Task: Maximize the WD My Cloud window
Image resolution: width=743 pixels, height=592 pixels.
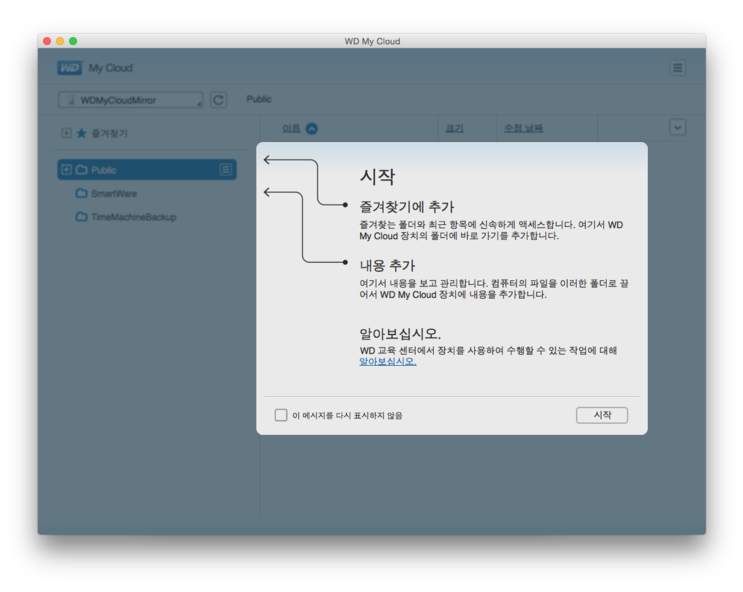Action: (x=73, y=41)
